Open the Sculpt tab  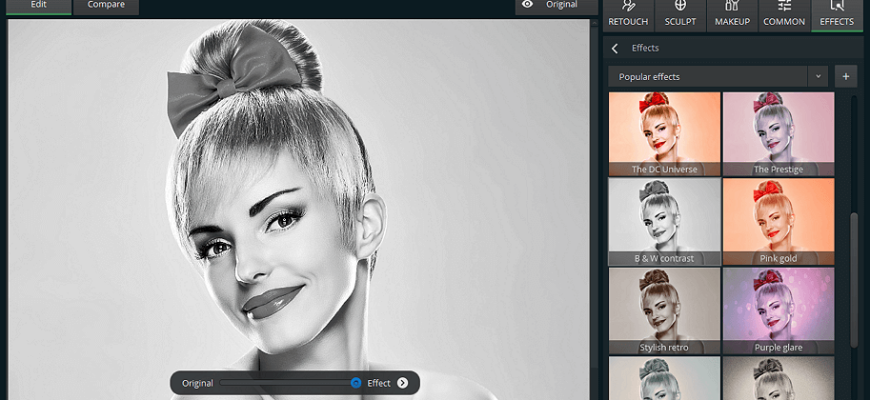click(x=680, y=15)
